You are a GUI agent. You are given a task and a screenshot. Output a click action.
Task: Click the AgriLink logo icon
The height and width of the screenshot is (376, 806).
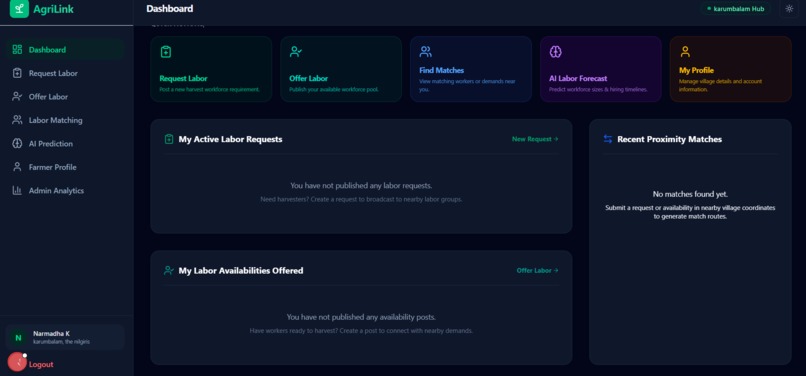(19, 9)
